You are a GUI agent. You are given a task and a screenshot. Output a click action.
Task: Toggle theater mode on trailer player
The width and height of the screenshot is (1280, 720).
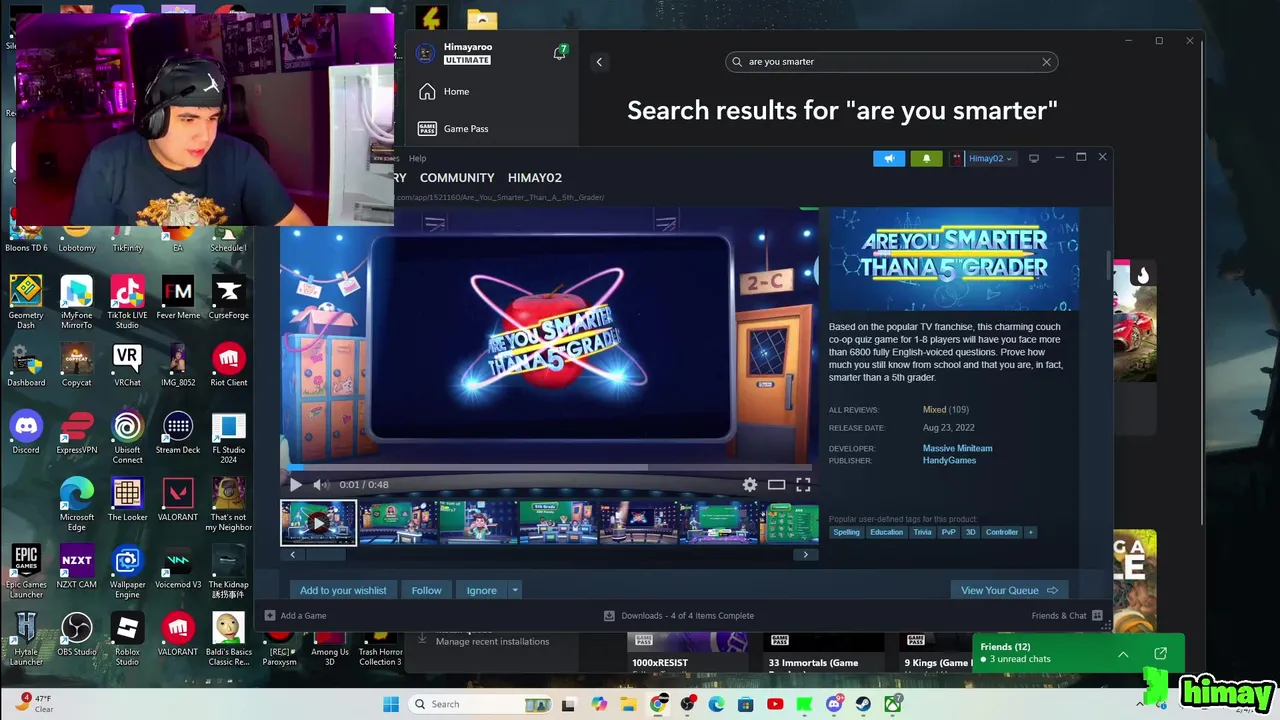point(776,484)
